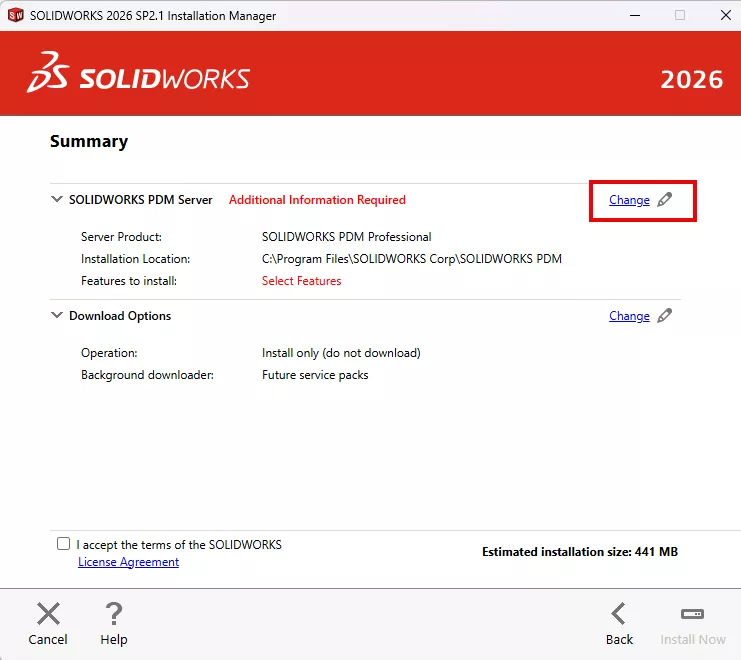Open the License Agreement link
The width and height of the screenshot is (741, 660).
tap(129, 562)
